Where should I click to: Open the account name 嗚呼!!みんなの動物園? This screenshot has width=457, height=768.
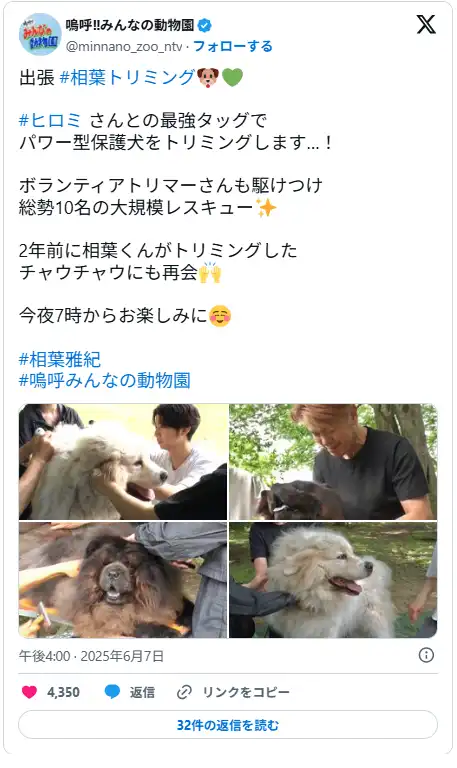click(130, 24)
